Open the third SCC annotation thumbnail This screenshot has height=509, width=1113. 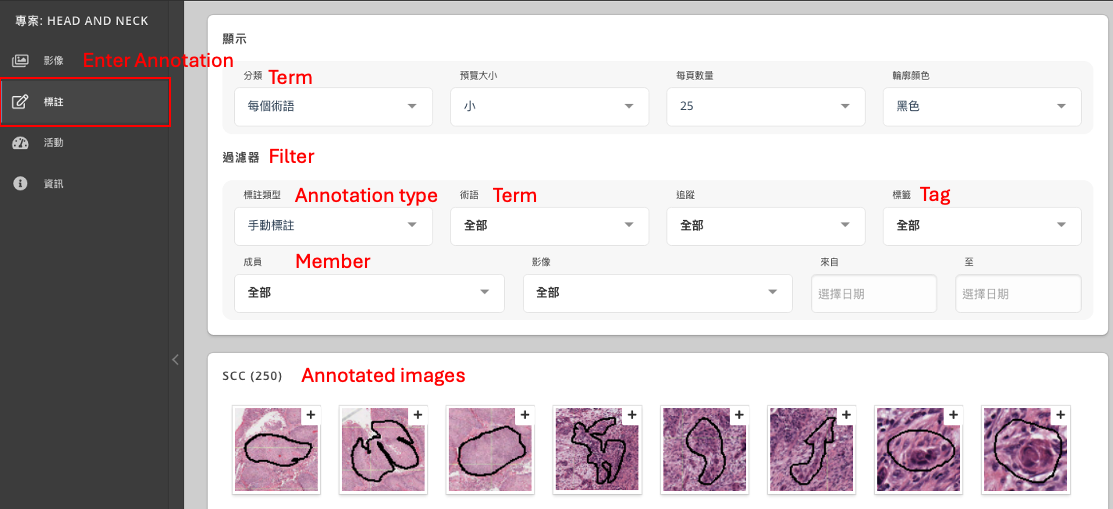click(490, 451)
